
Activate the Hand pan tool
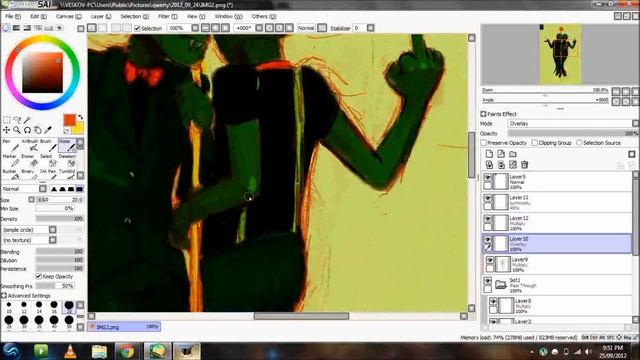click(x=38, y=130)
